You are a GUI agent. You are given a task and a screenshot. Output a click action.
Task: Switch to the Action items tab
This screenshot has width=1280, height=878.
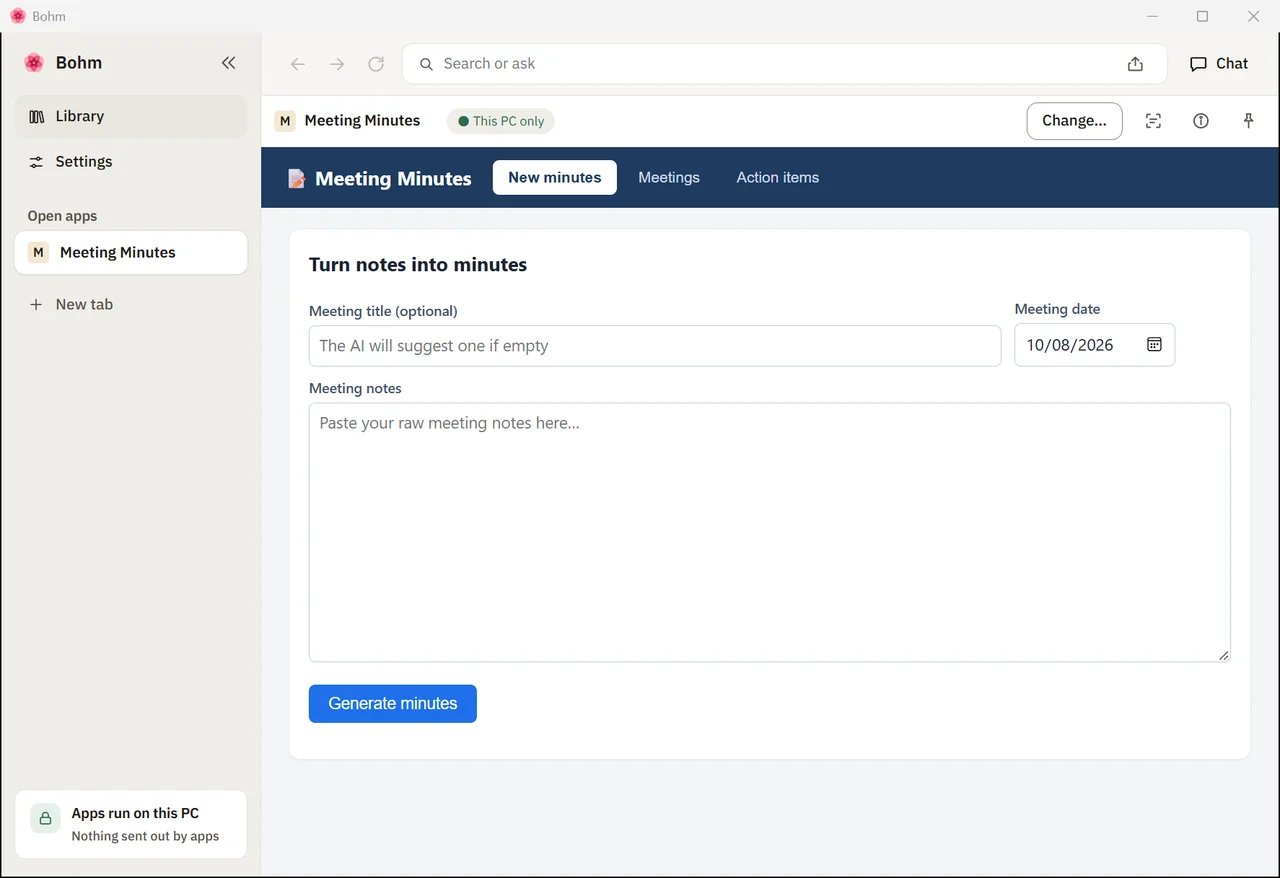778,178
